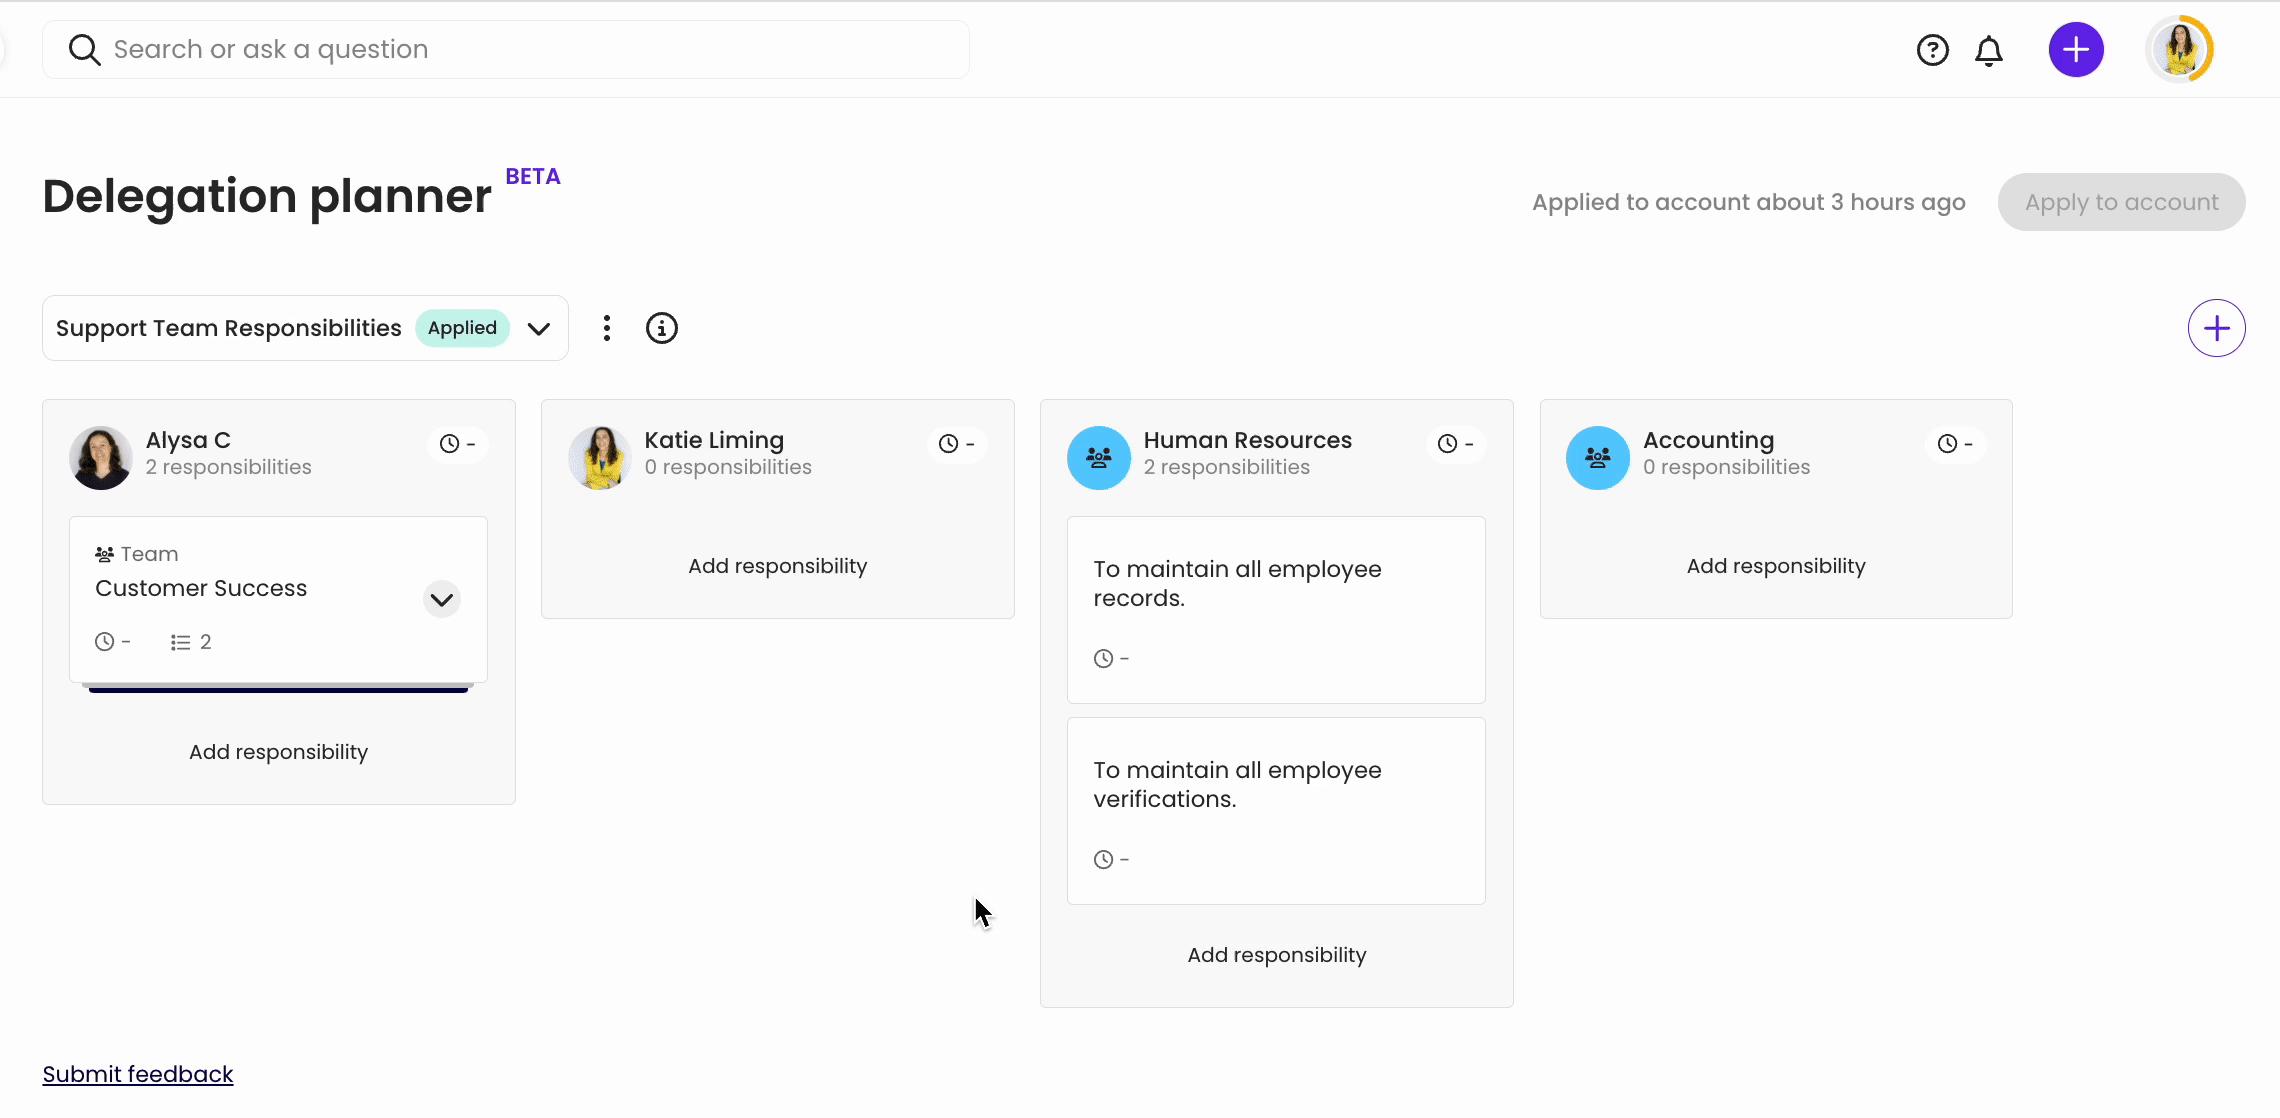Collapse the Customer Success team chevron
2280x1118 pixels.
pos(441,599)
